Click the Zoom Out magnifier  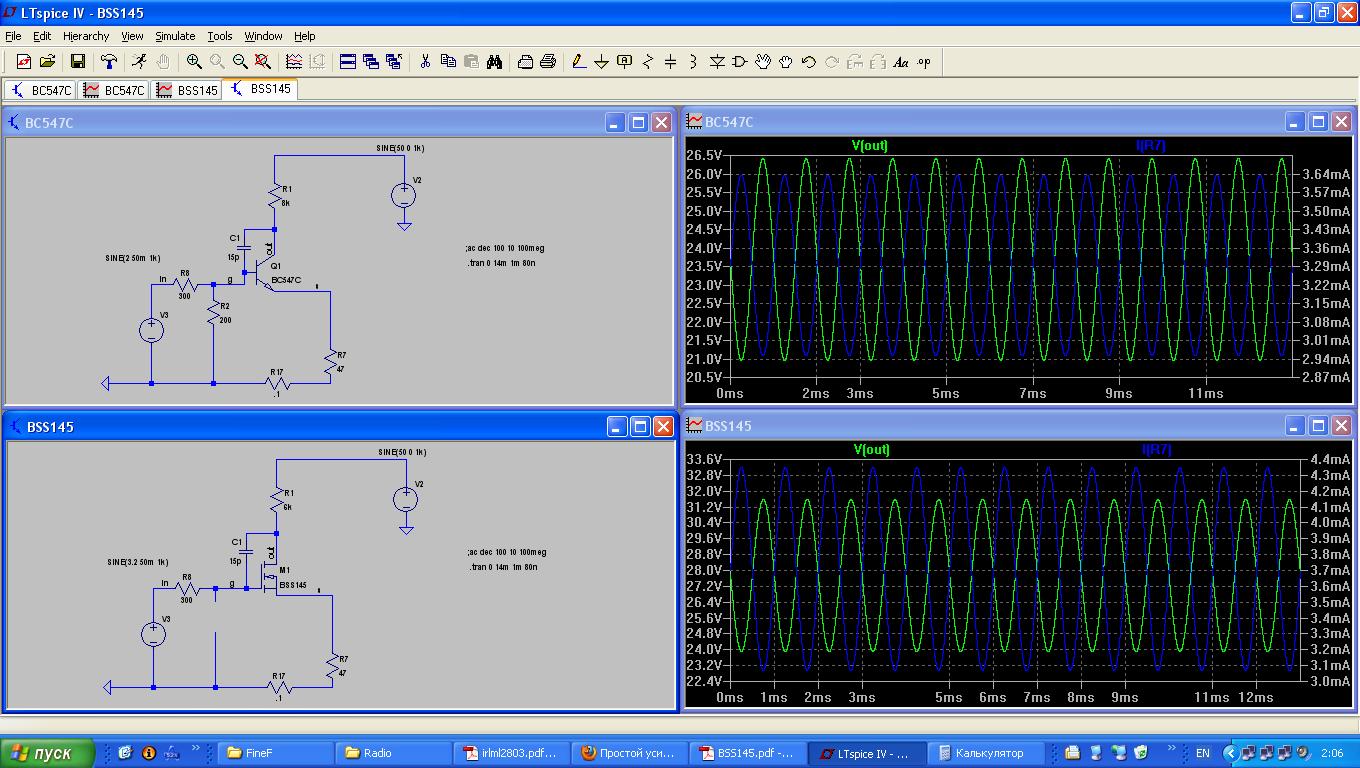(240, 62)
